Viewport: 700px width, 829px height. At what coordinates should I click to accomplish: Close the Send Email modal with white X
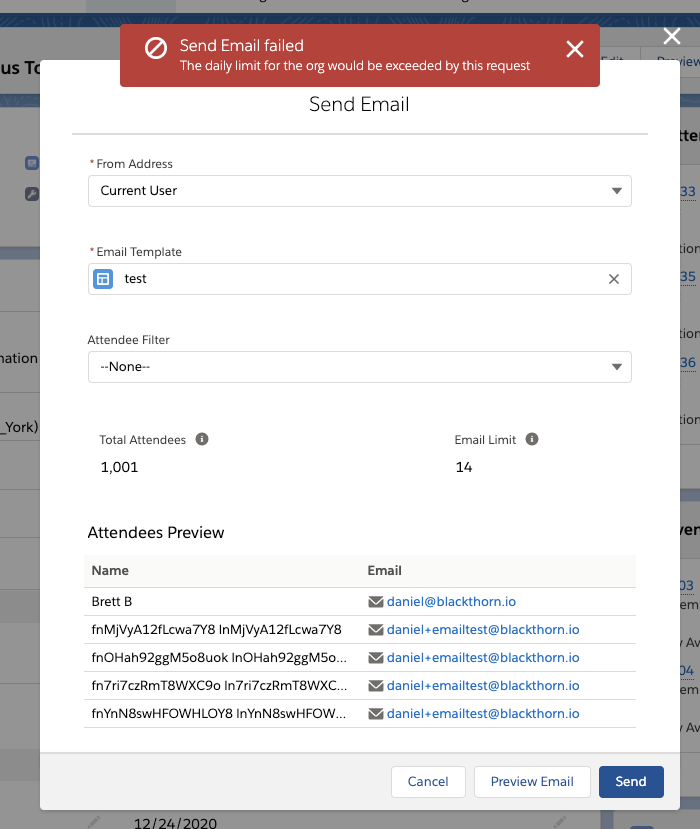click(x=672, y=36)
